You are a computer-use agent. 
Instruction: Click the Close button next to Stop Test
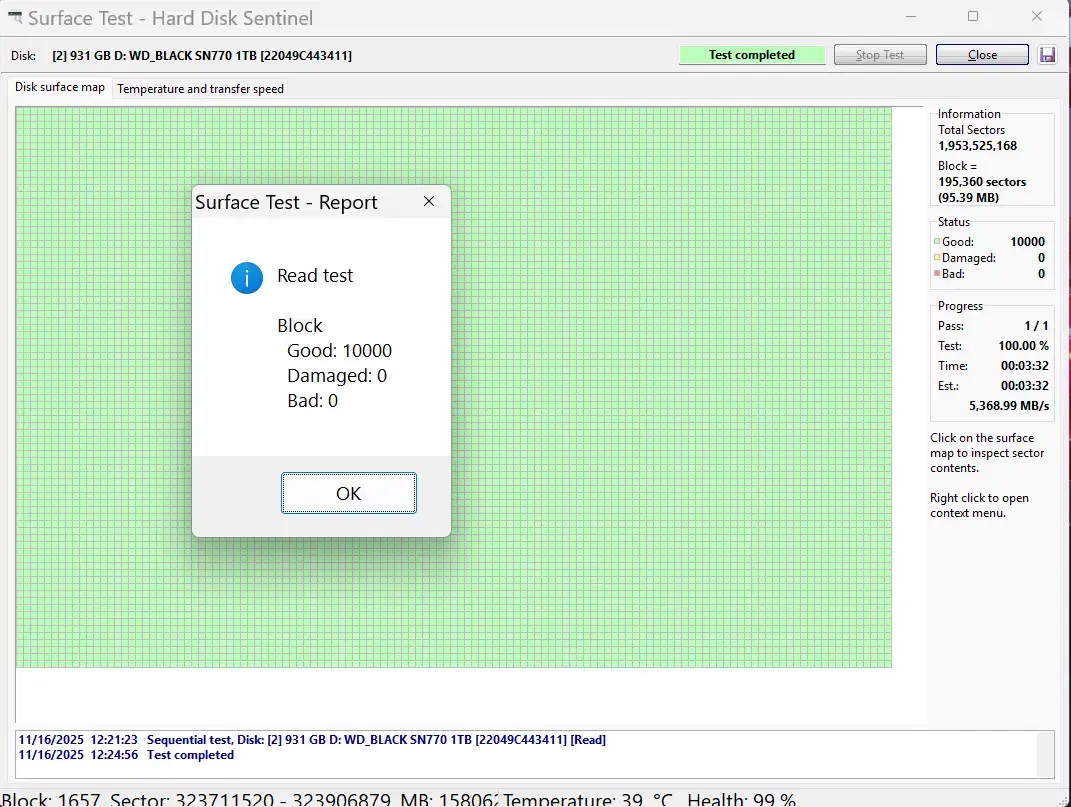click(981, 55)
